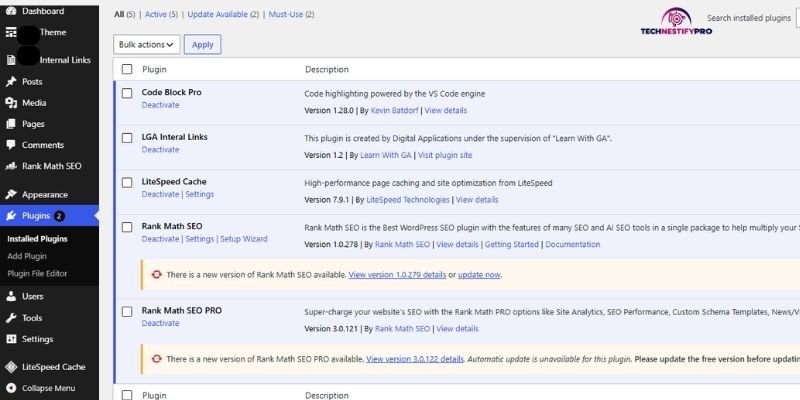This screenshot has width=800, height=400.
Task: View version 1.0.279 details link
Action: coord(397,274)
